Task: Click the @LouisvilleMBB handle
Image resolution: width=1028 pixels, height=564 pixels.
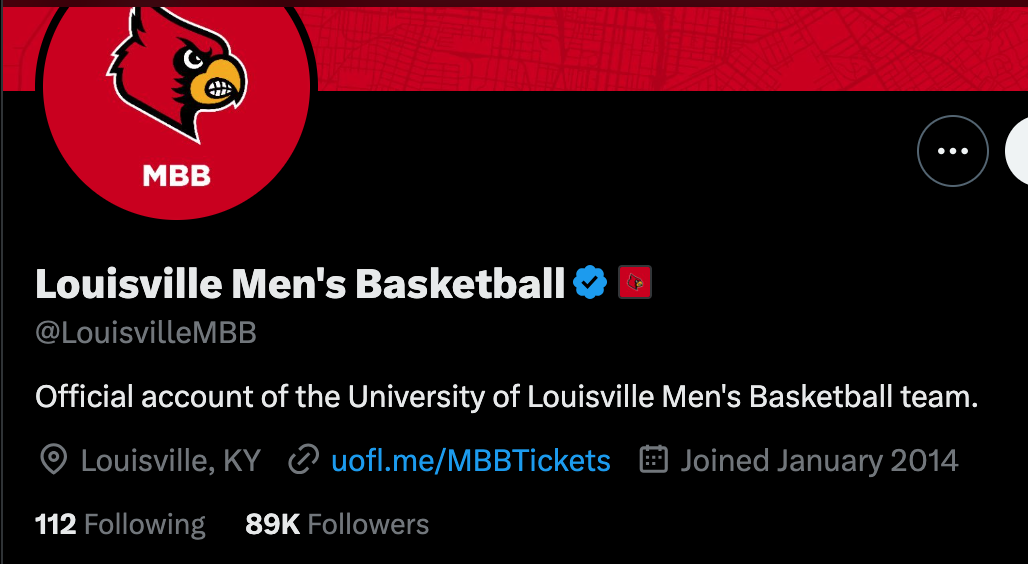Action: pos(146,333)
